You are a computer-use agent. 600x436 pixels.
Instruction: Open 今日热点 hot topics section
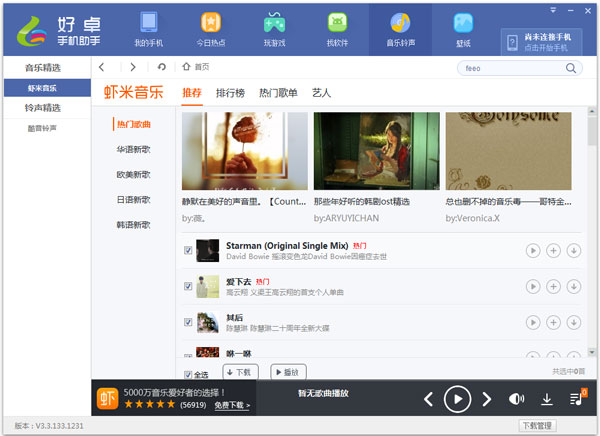click(x=211, y=30)
